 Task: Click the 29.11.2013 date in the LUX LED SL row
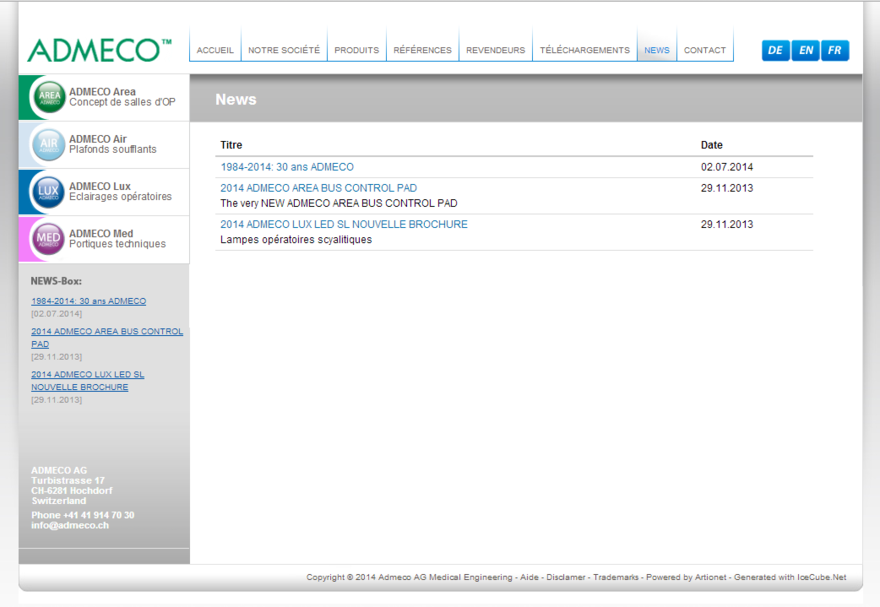tap(727, 224)
